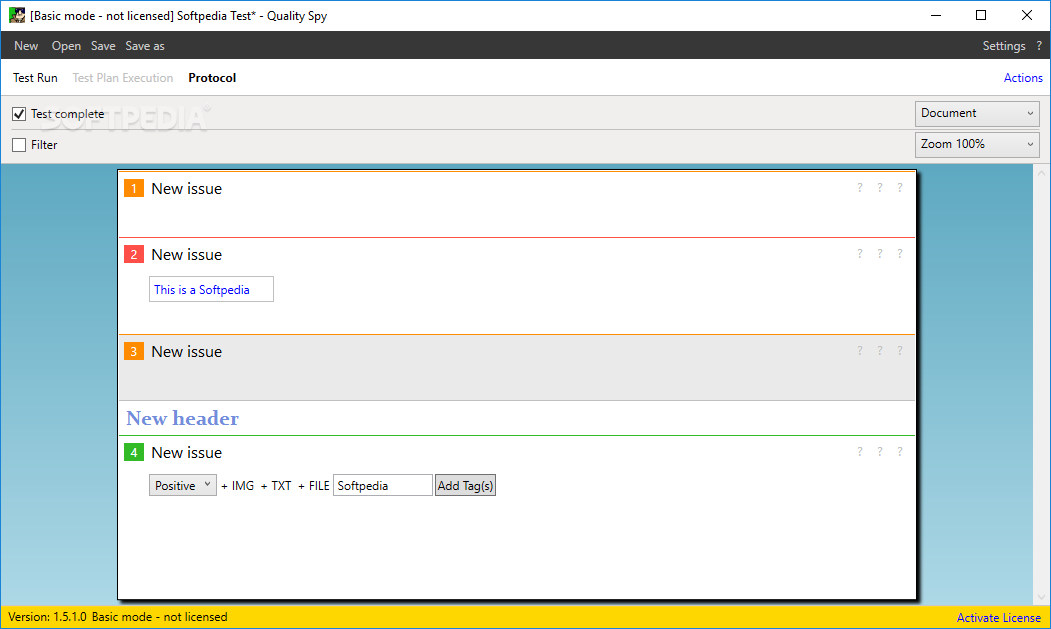The image size is (1051, 629).
Task: Click the Save menu item
Action: coord(103,46)
